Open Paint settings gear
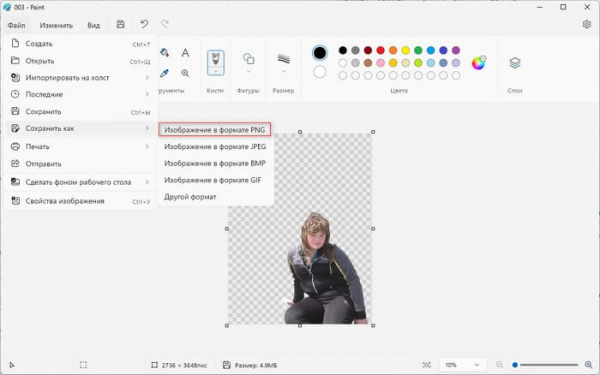The width and height of the screenshot is (600, 375). click(587, 24)
